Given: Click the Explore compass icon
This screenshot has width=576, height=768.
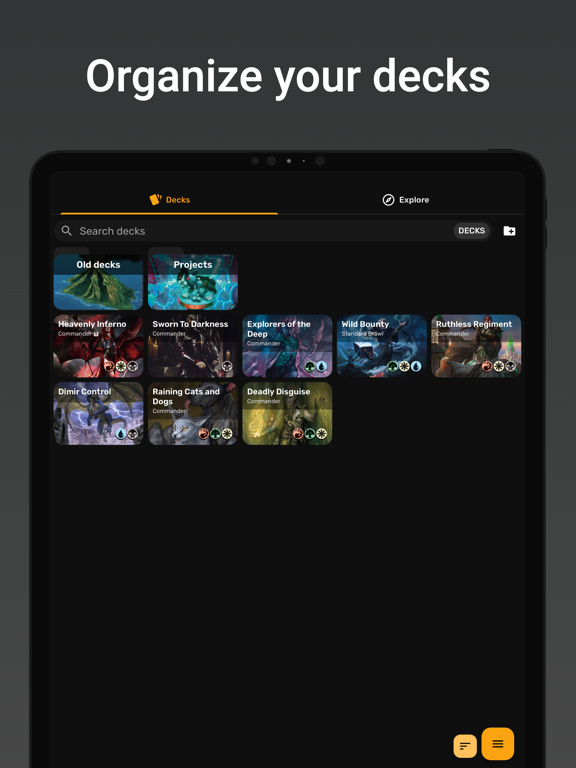Looking at the screenshot, I should point(388,200).
